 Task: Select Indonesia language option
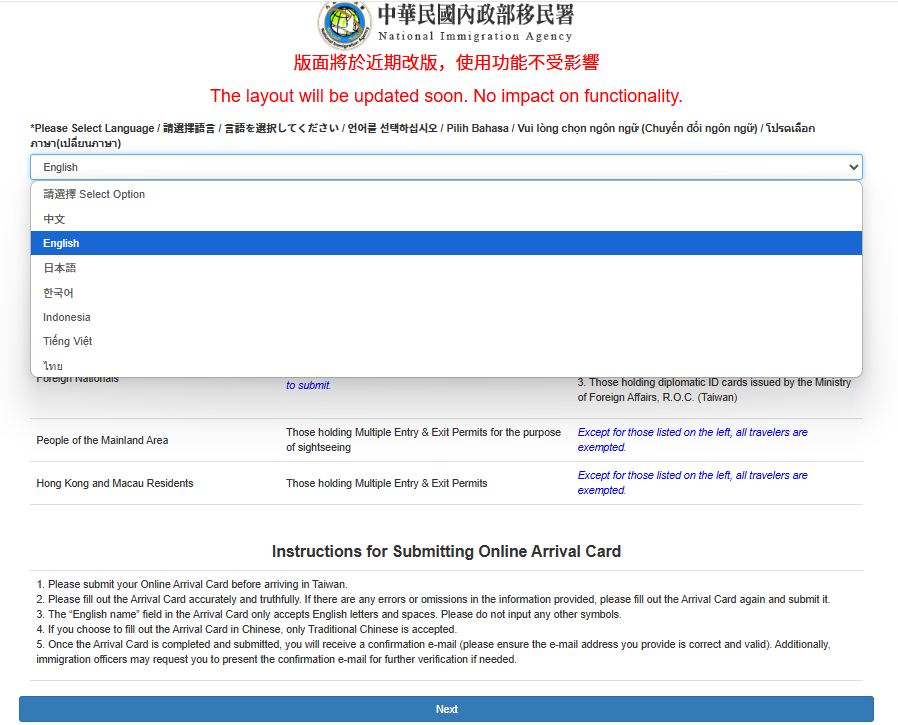coord(66,317)
